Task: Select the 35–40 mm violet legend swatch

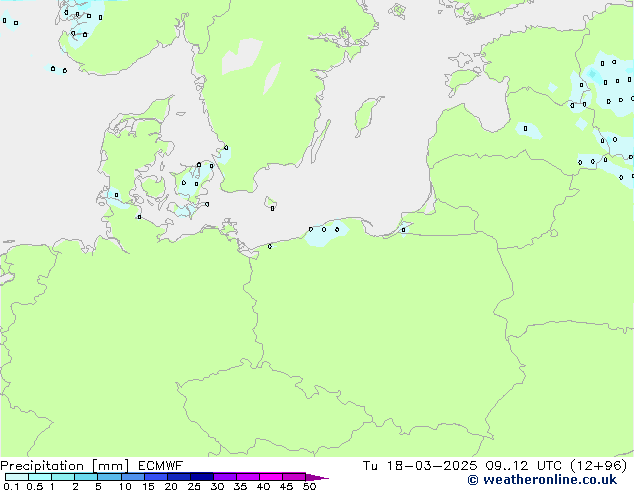Action: point(248,477)
